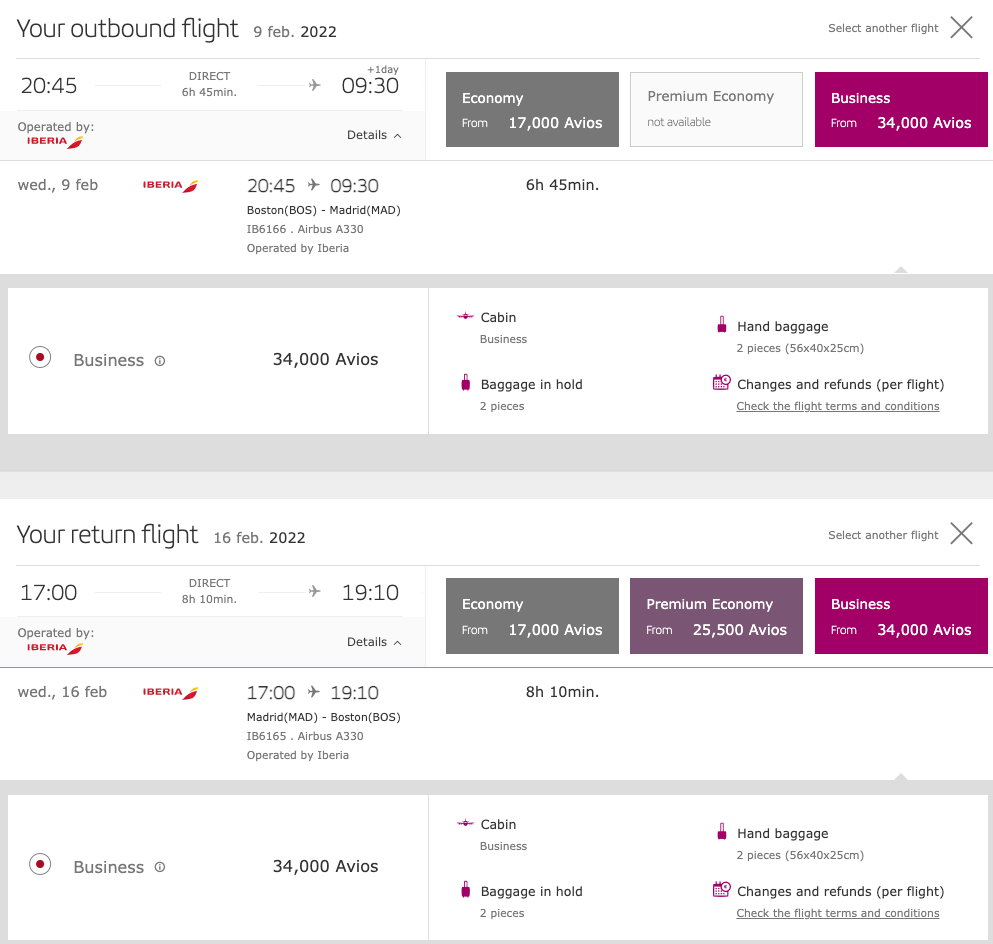Select the Premium Economy fare for the return flight
The height and width of the screenshot is (944, 993).
(716, 616)
